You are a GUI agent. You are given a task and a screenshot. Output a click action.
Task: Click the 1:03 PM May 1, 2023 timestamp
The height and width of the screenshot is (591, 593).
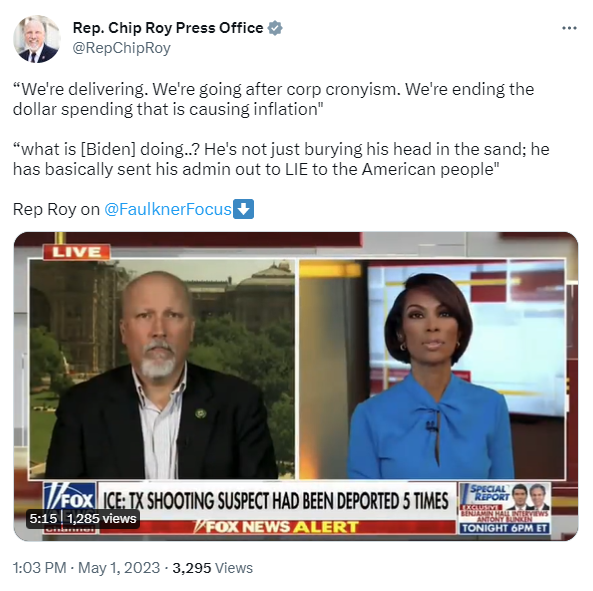(x=86, y=568)
